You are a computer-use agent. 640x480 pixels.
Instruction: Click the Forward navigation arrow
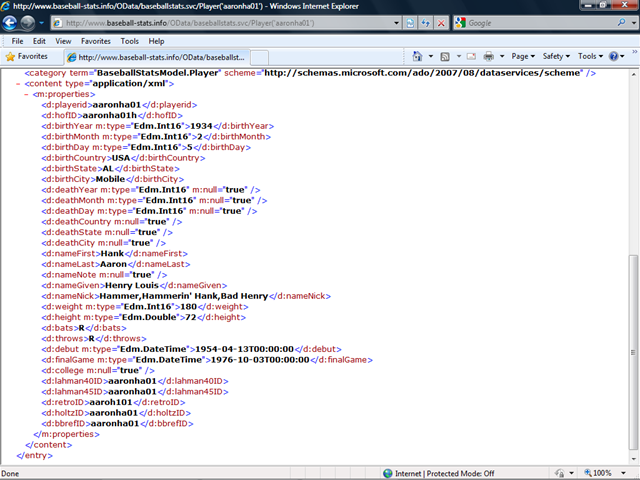(28, 23)
